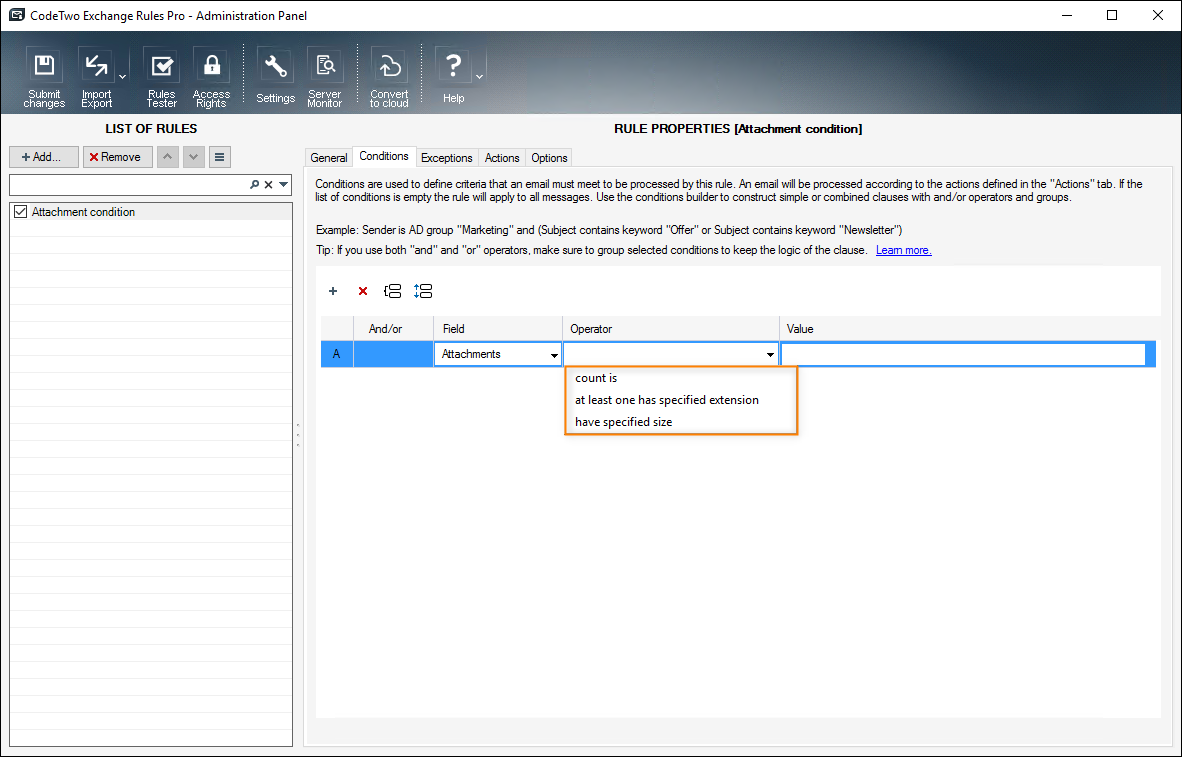Move selected rule down
This screenshot has width=1182, height=757.
pos(194,157)
